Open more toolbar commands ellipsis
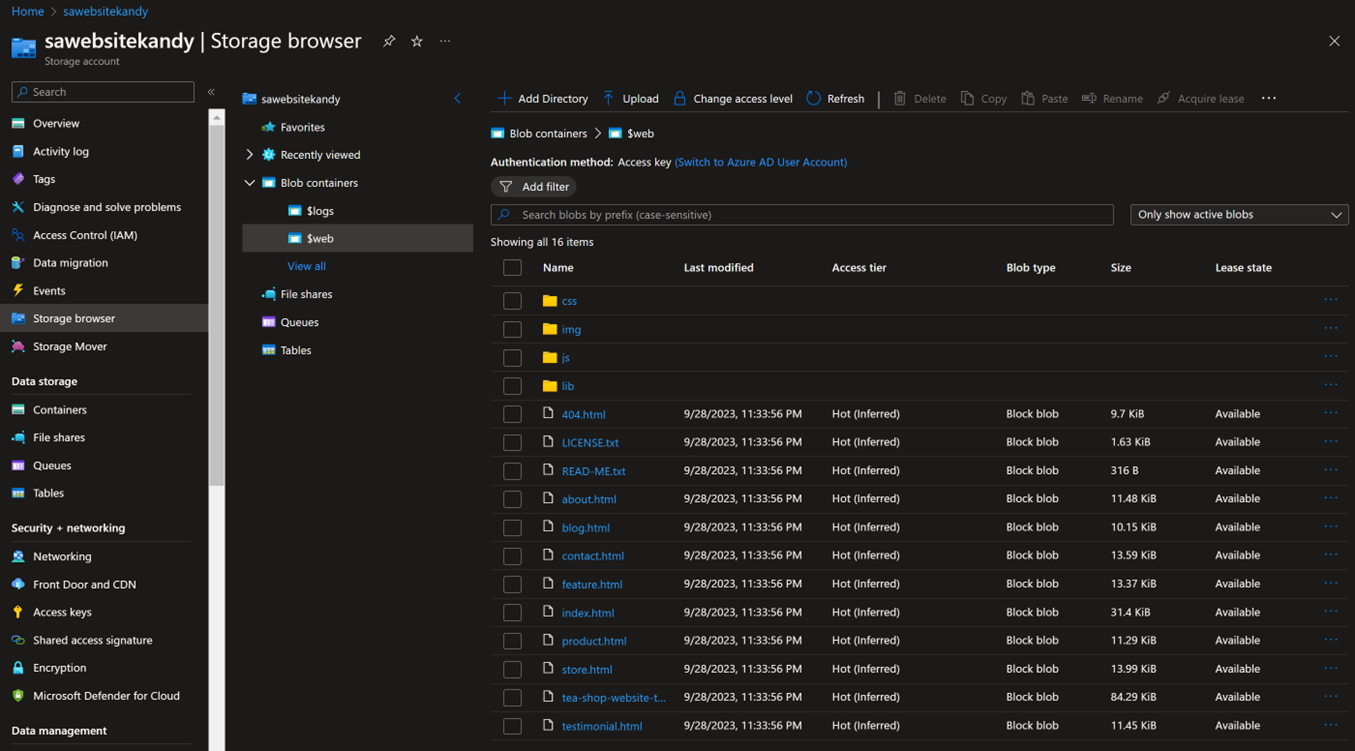Screen dimensions: 1355x751 click(1269, 98)
